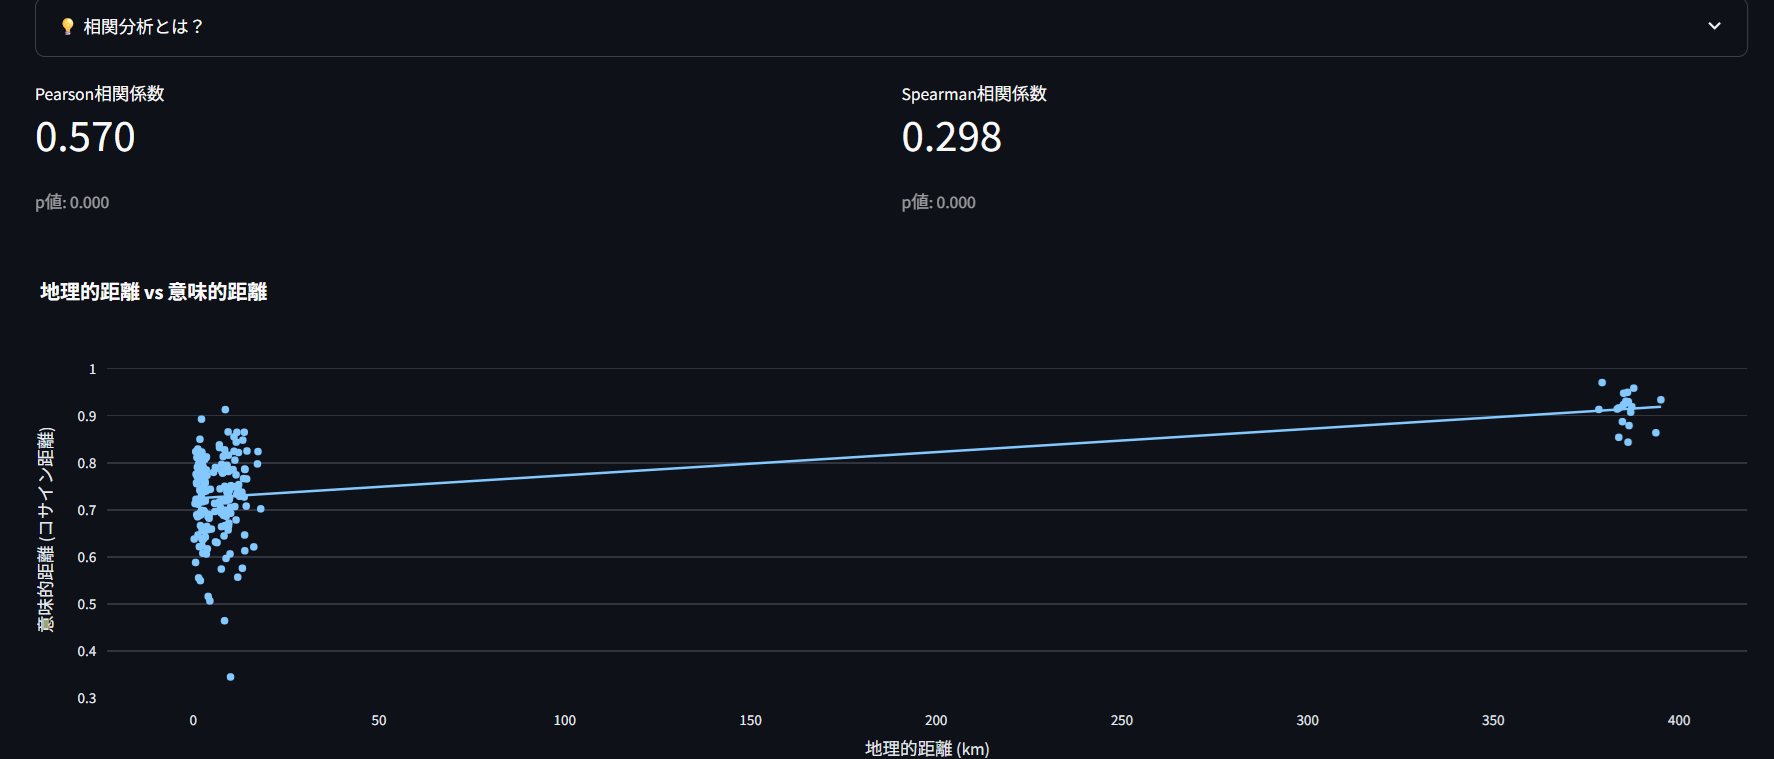Image resolution: width=1774 pixels, height=759 pixels.
Task: Expand the 相関分析とは？ section
Action: pyautogui.click(x=144, y=27)
